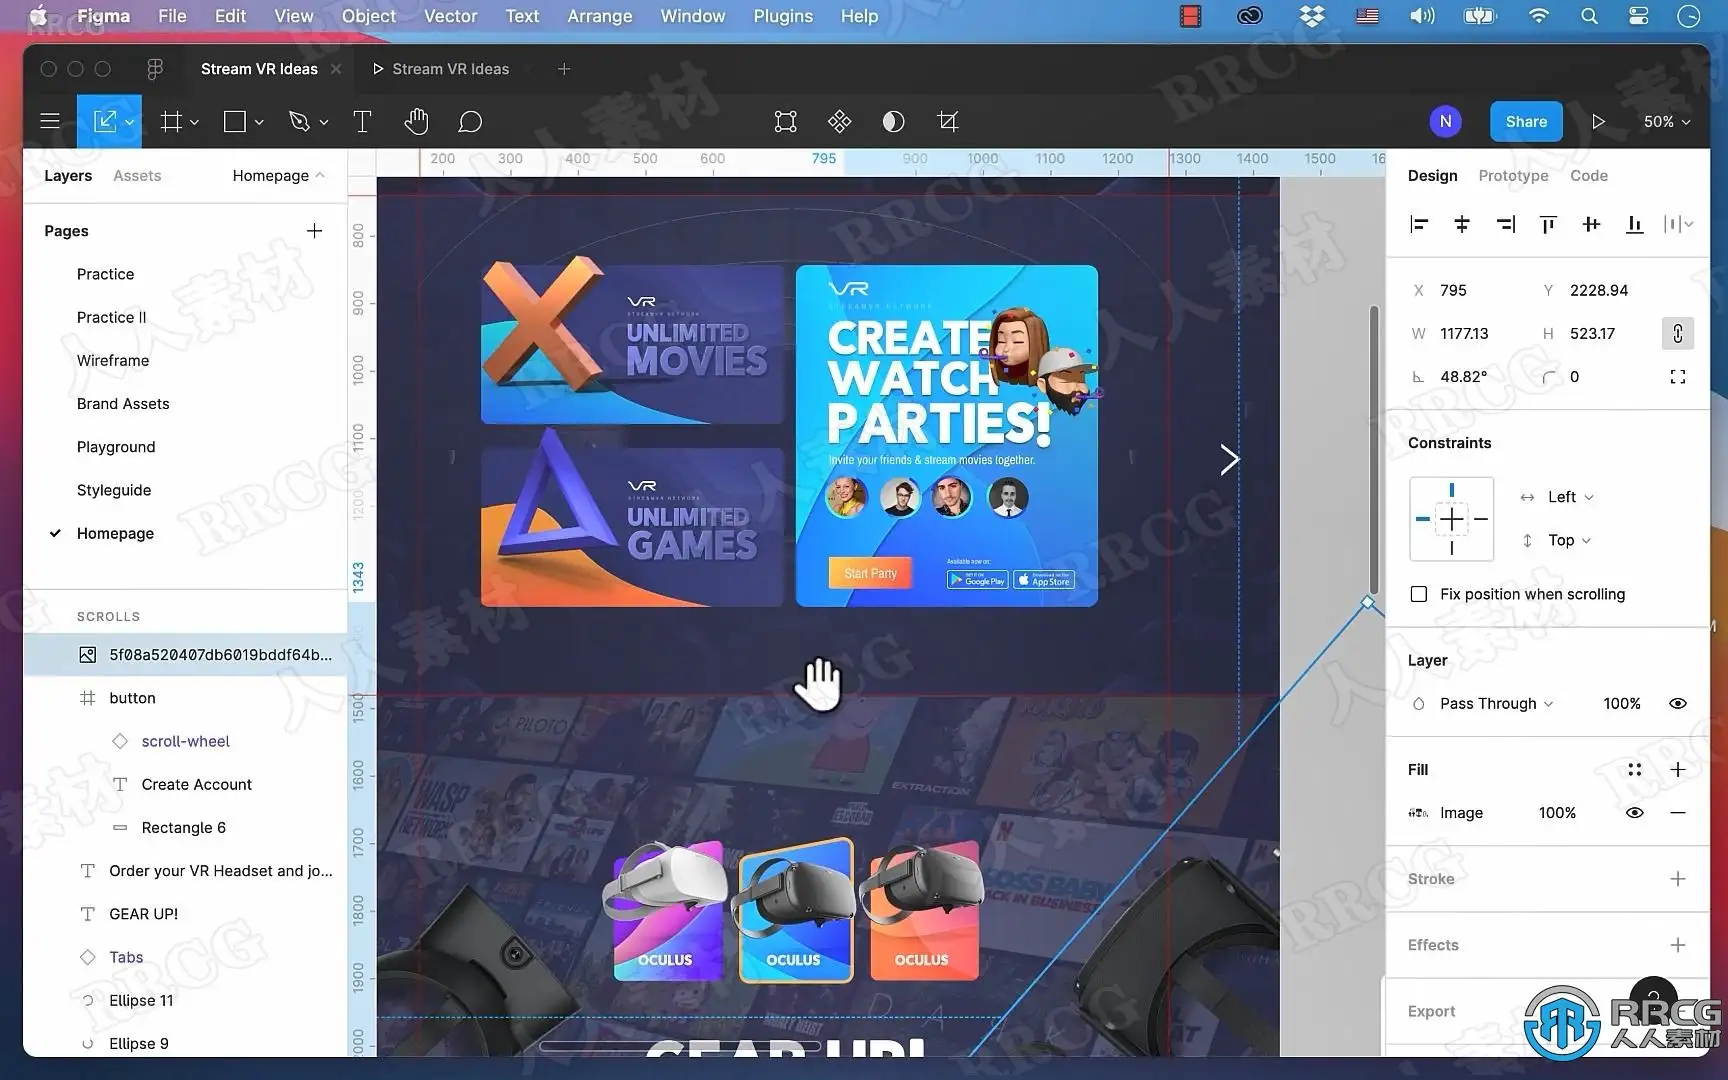Viewport: 1728px width, 1080px height.
Task: Click the blue Share button
Action: pyautogui.click(x=1526, y=122)
